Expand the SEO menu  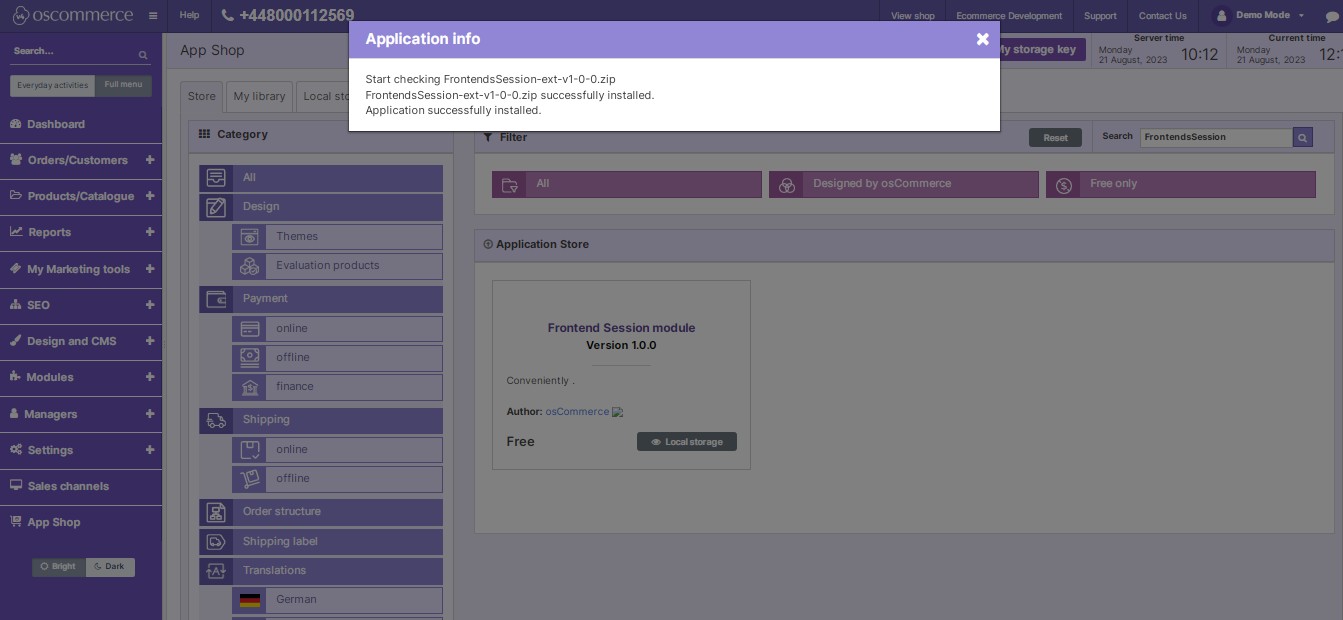(x=150, y=305)
